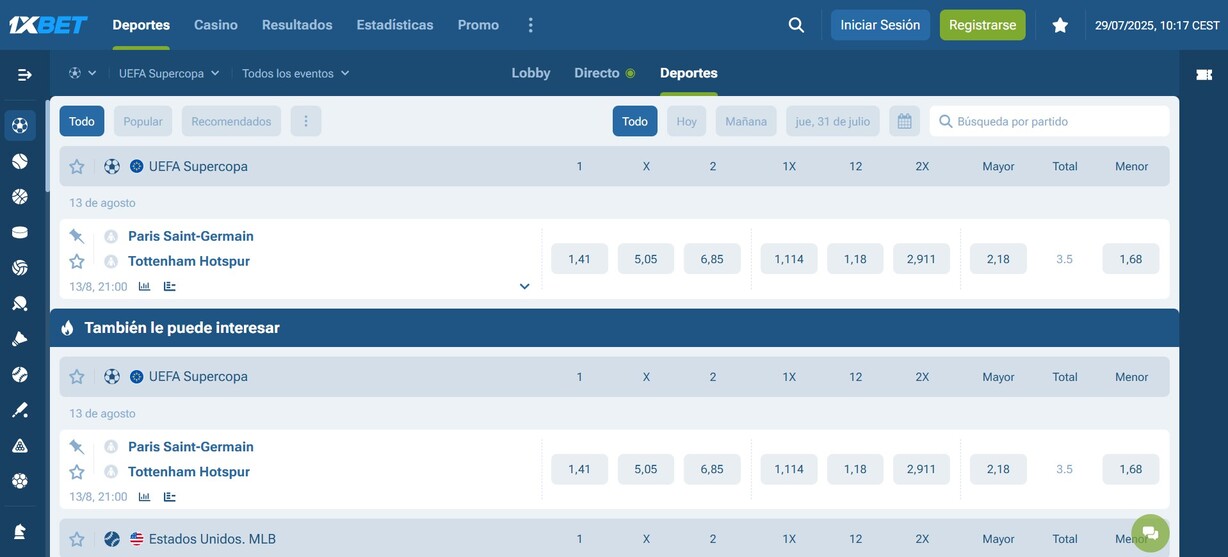
Task: Select the basketball icon in sidebar
Action: tap(20, 197)
